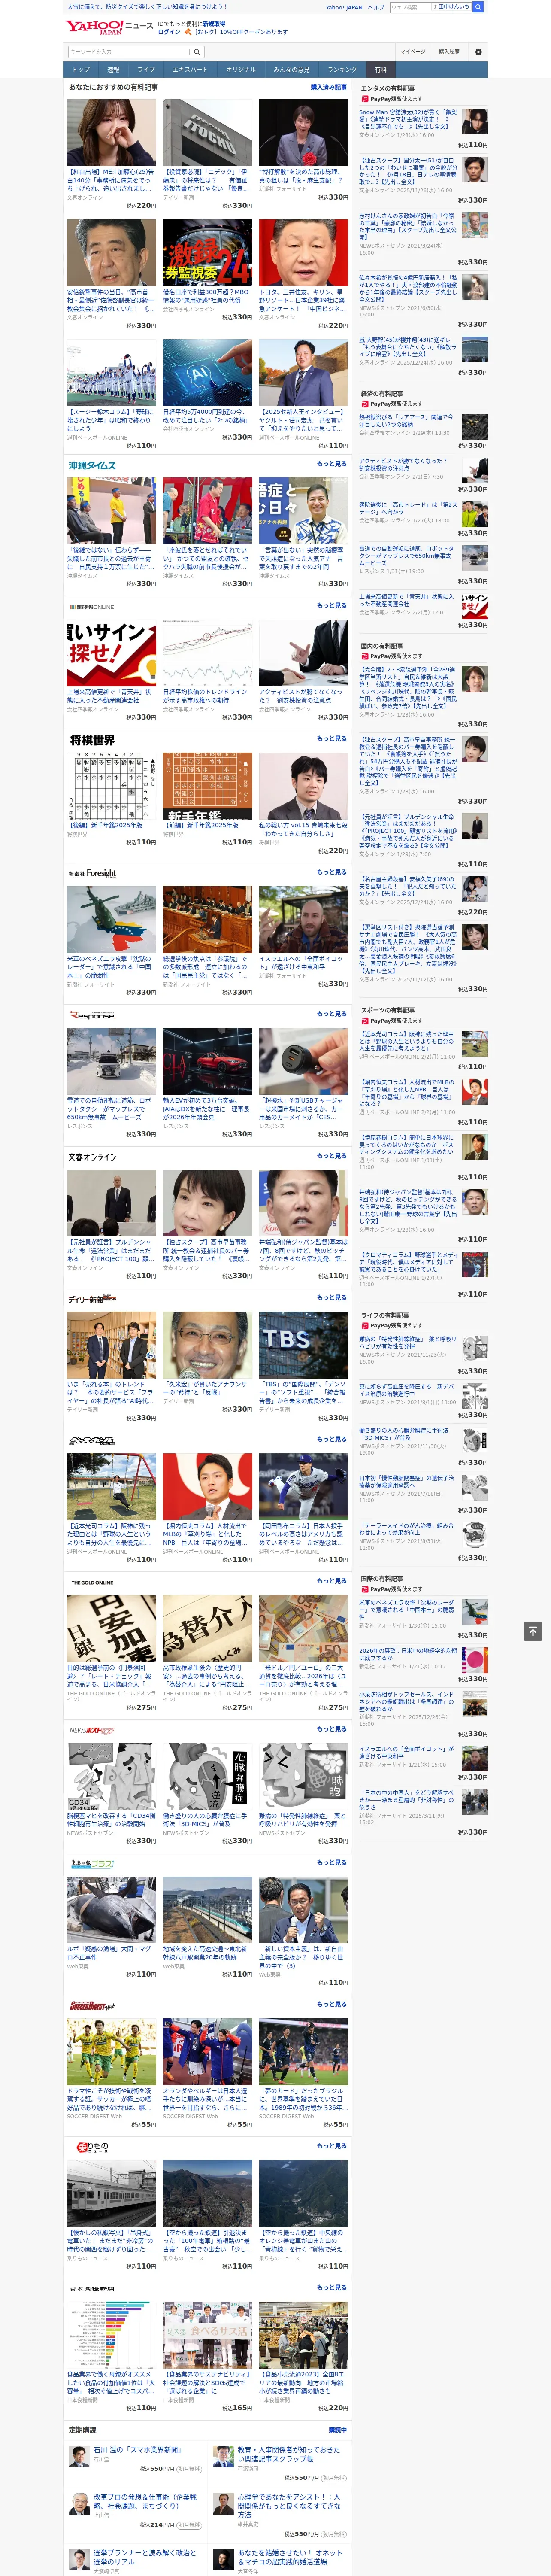Open the shogi board diagram thumbnail
551x2576 pixels.
coord(111,787)
